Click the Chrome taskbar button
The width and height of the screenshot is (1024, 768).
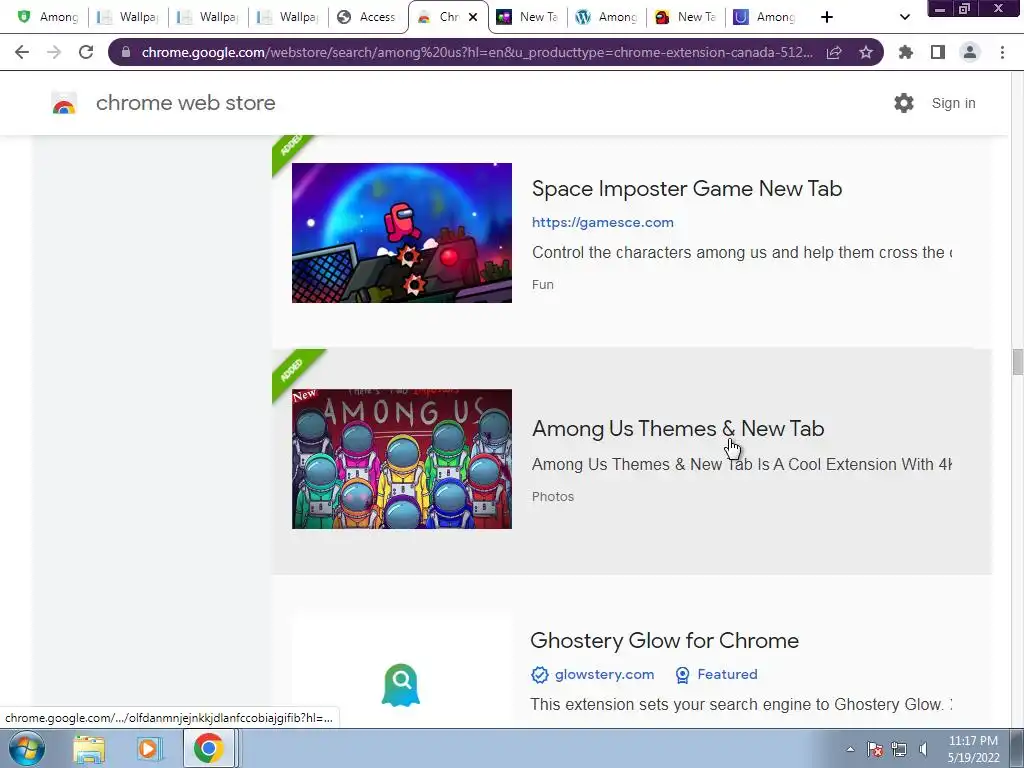208,748
